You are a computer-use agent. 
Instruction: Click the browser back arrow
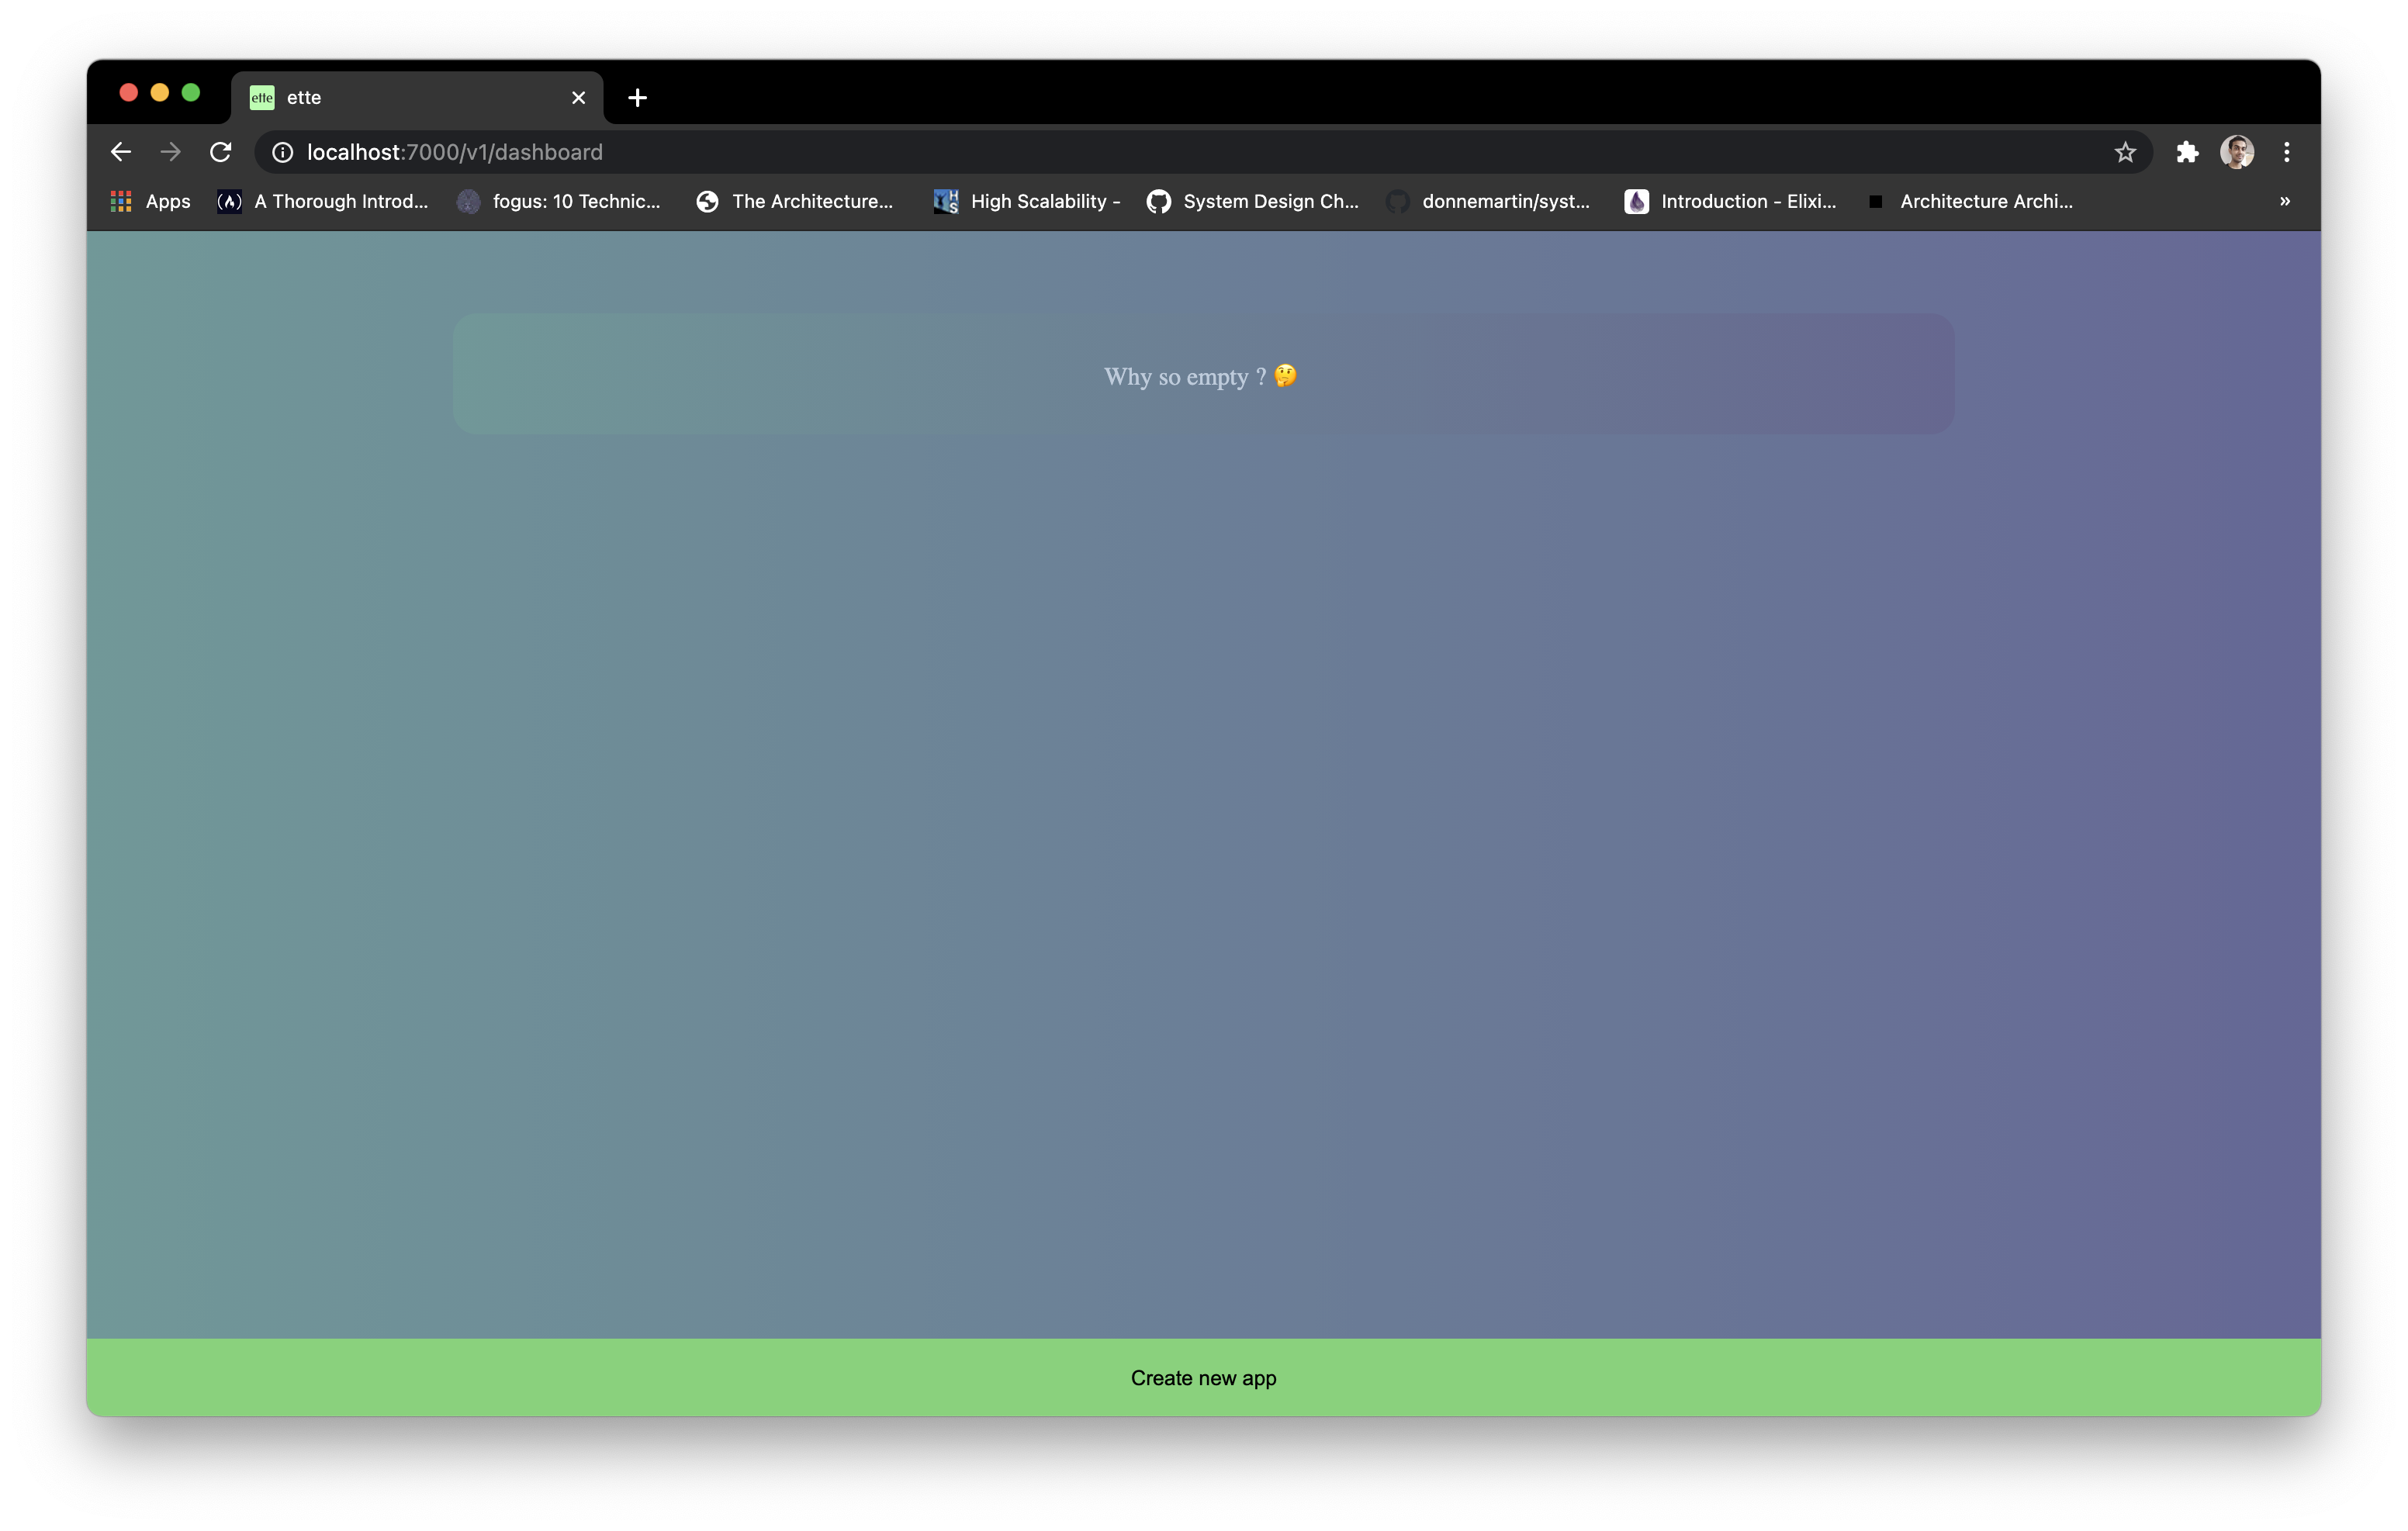coord(121,152)
